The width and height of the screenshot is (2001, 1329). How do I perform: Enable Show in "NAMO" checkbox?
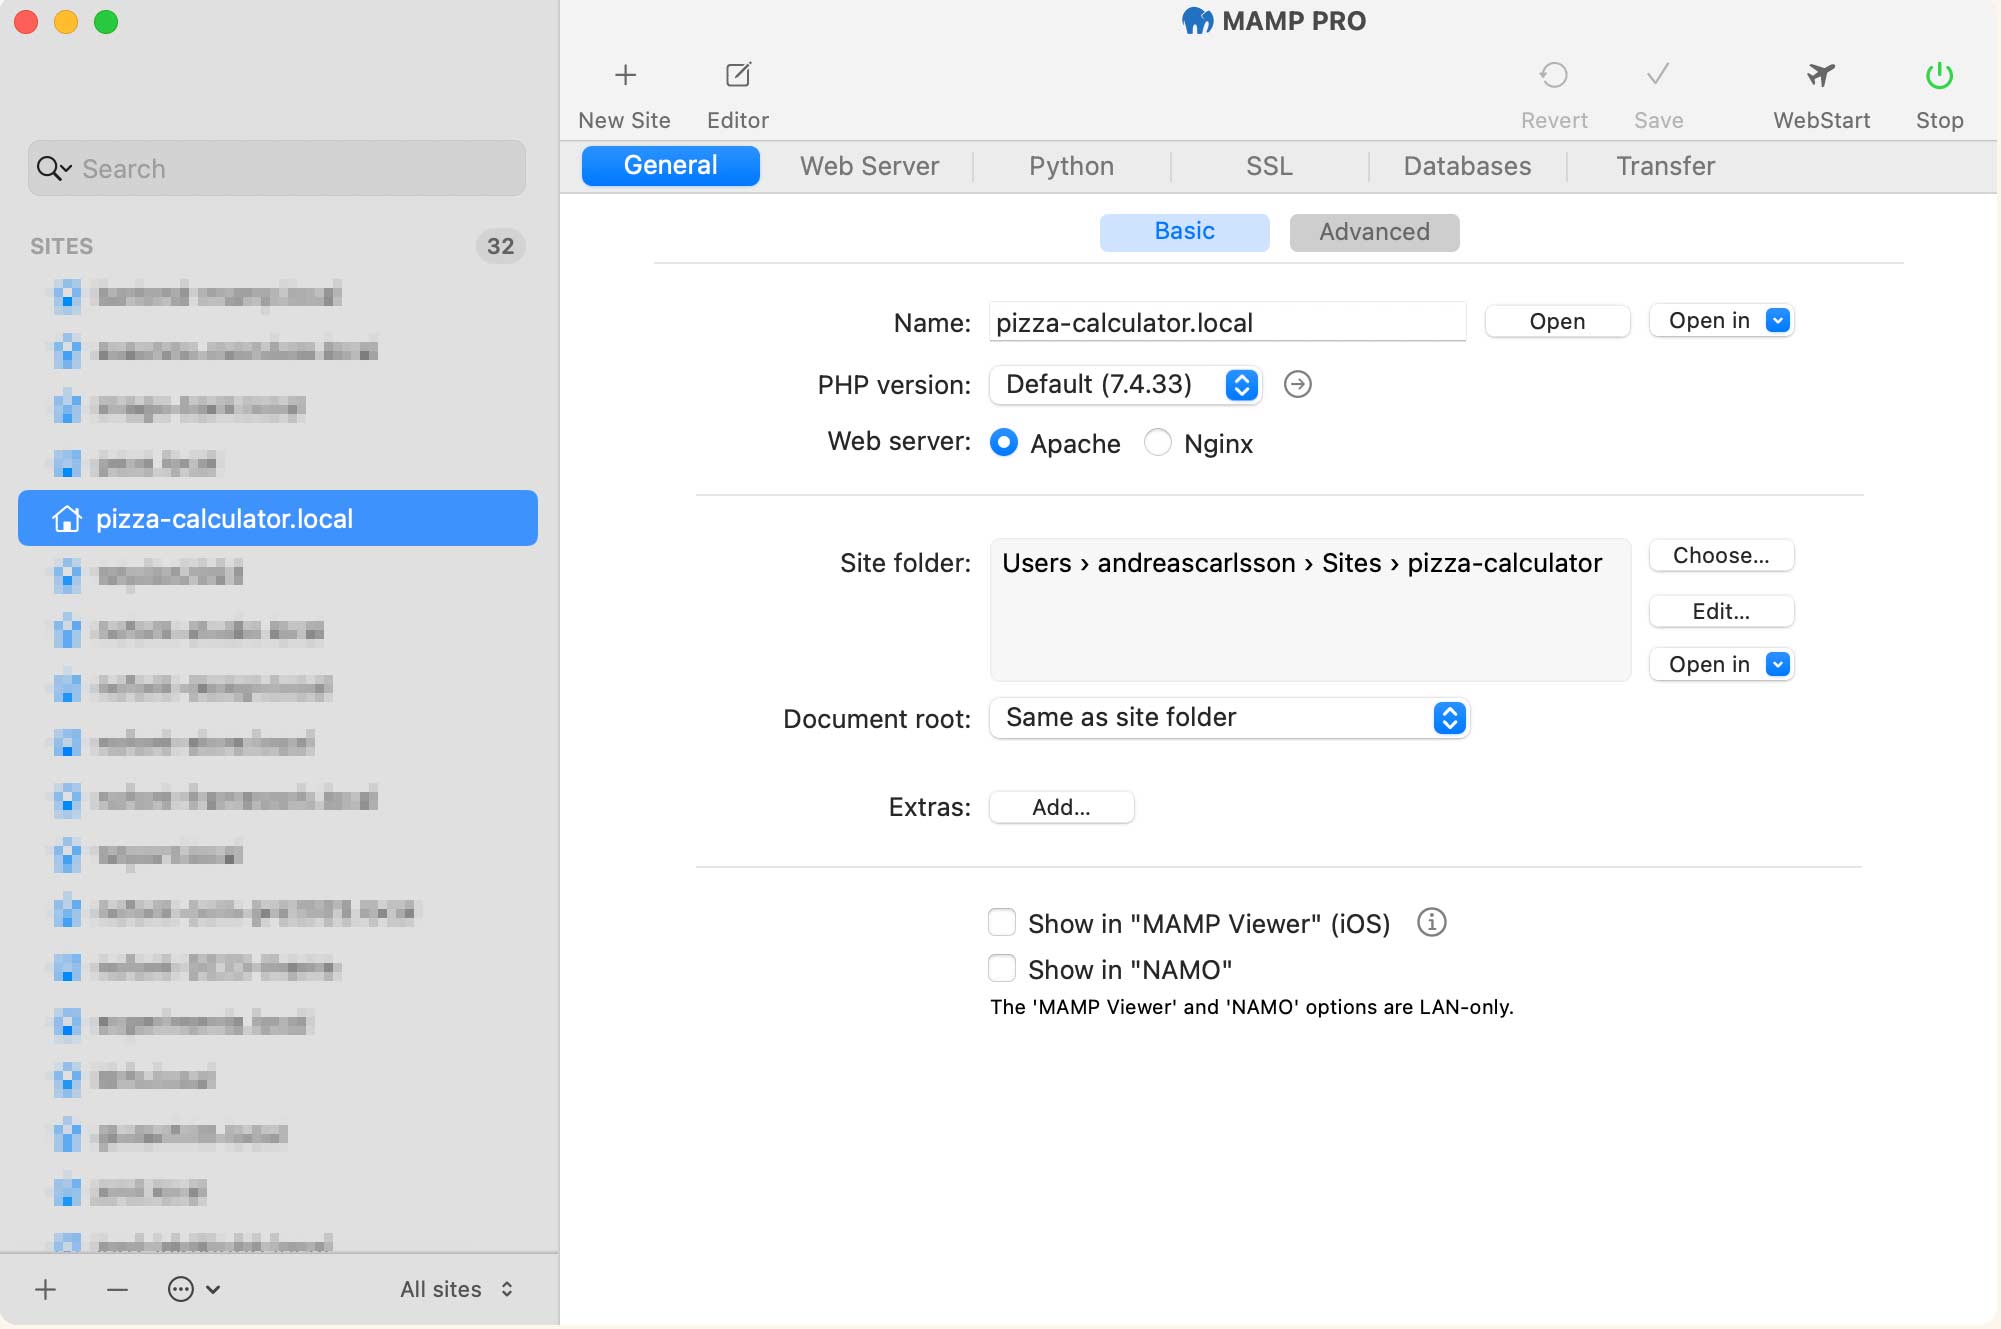pyautogui.click(x=1001, y=968)
